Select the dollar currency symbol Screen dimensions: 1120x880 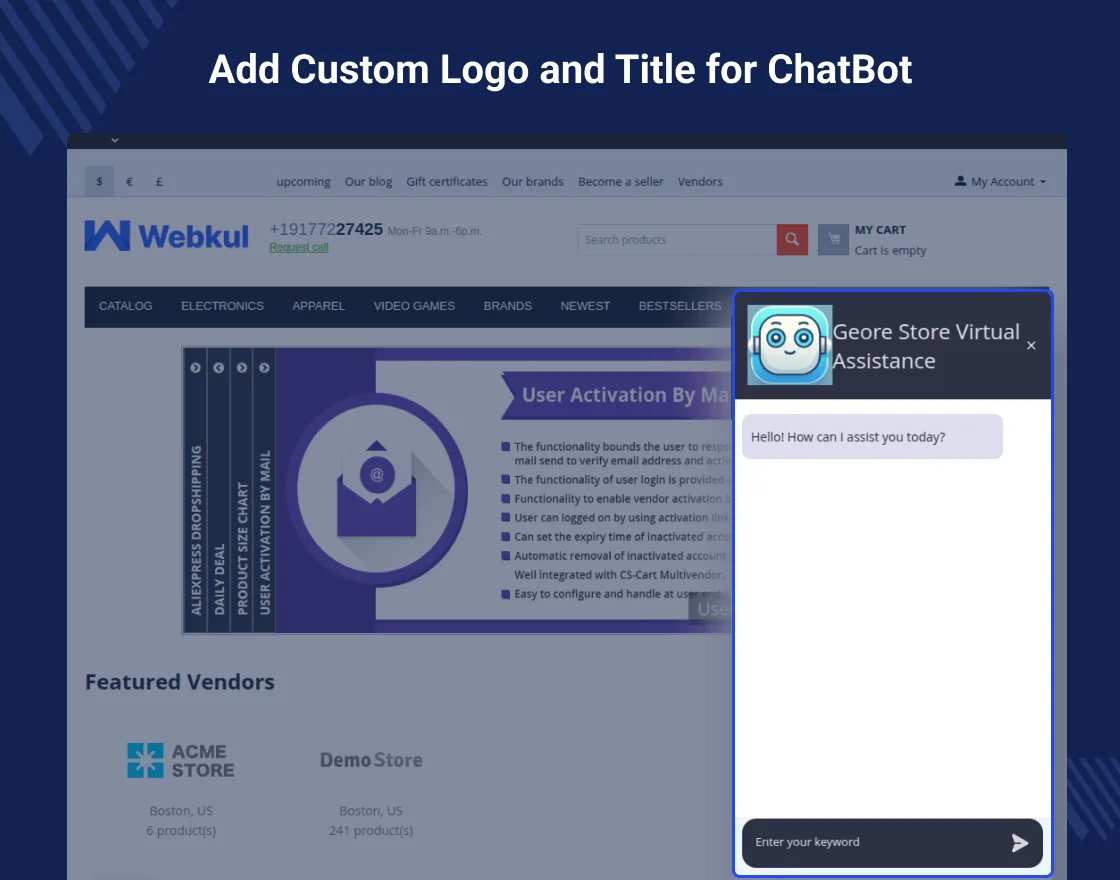coord(99,182)
